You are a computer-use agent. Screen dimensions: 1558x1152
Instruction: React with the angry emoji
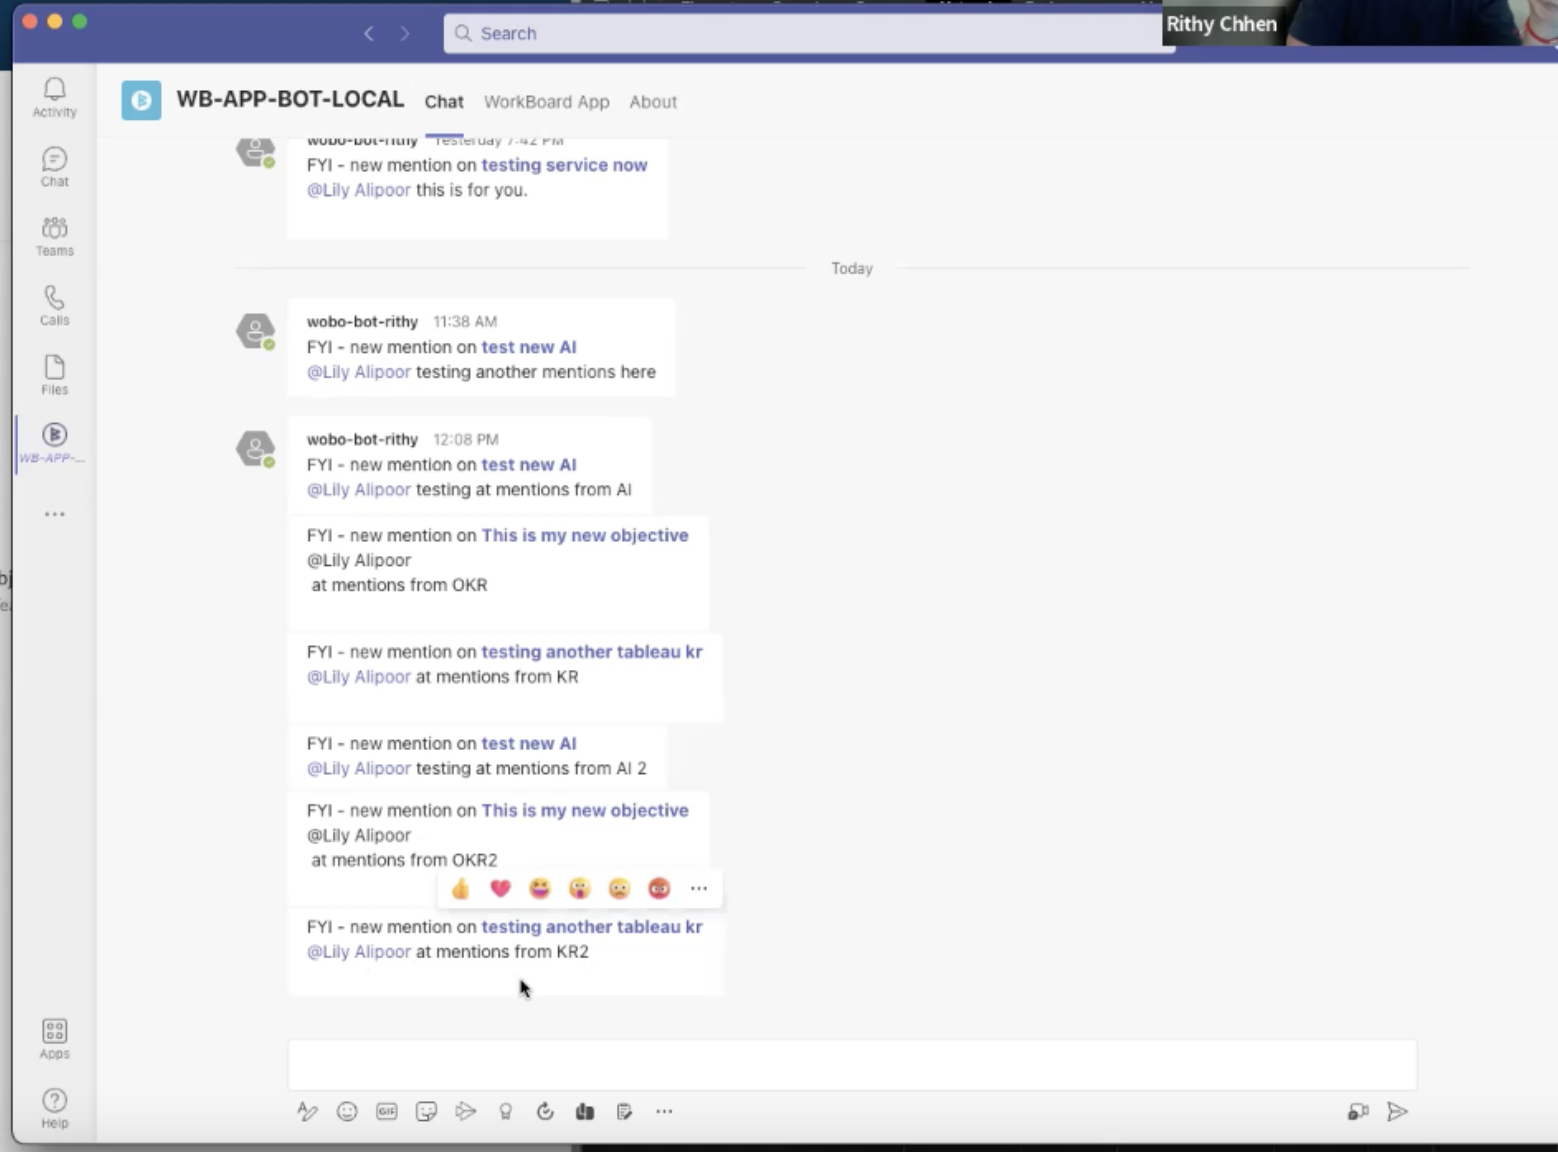pos(659,888)
